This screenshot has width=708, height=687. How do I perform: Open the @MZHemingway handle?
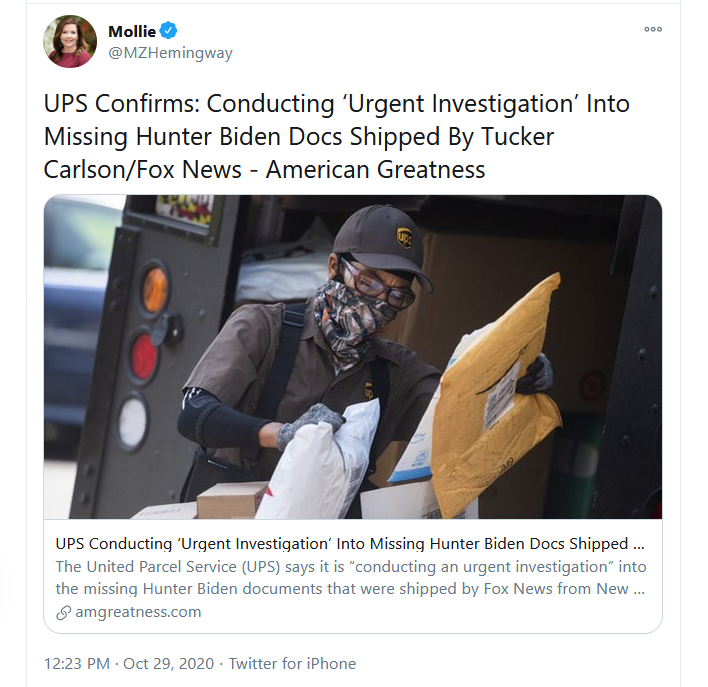click(170, 53)
